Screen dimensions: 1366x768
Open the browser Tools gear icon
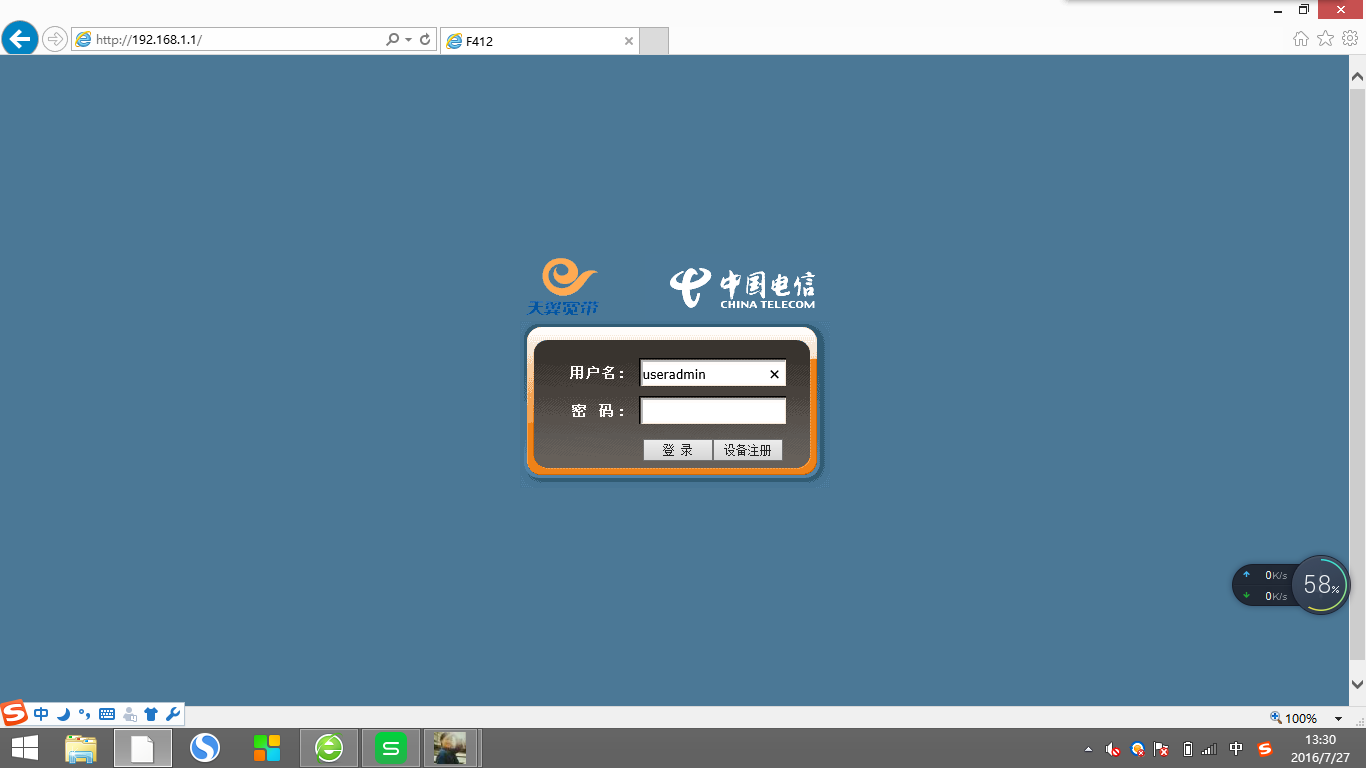1350,39
